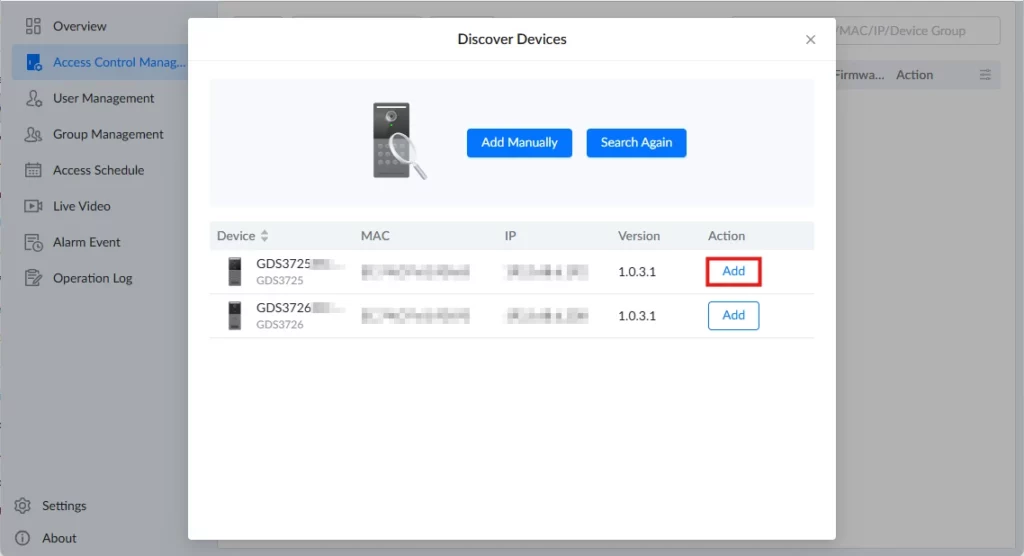The image size is (1024, 556).
Task: Click the GDS3725 device thumbnail
Action: [234, 271]
